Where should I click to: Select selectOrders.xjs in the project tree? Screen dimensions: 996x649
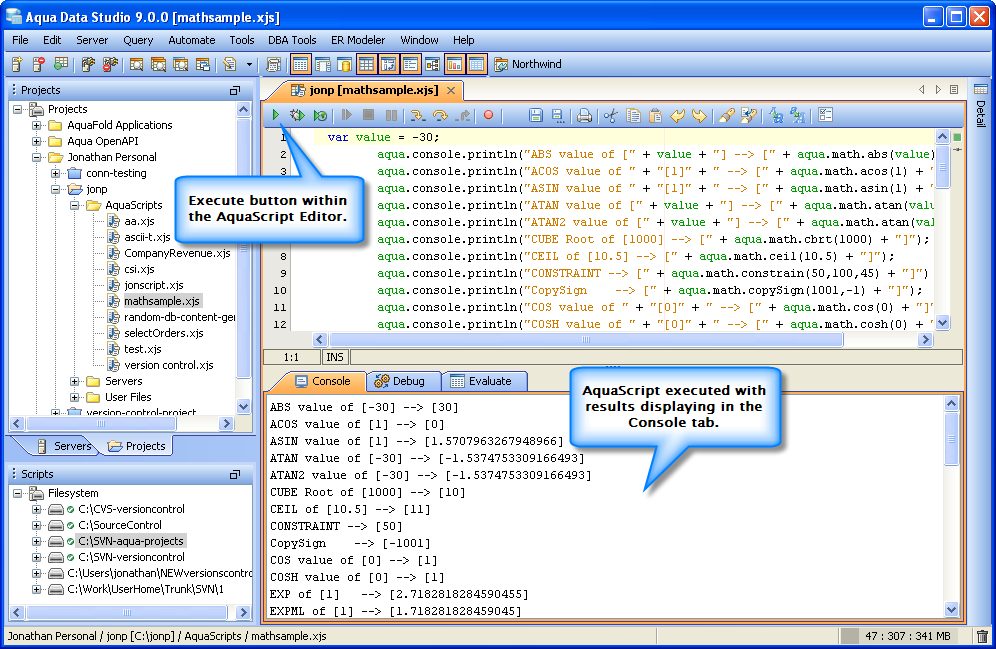(163, 333)
